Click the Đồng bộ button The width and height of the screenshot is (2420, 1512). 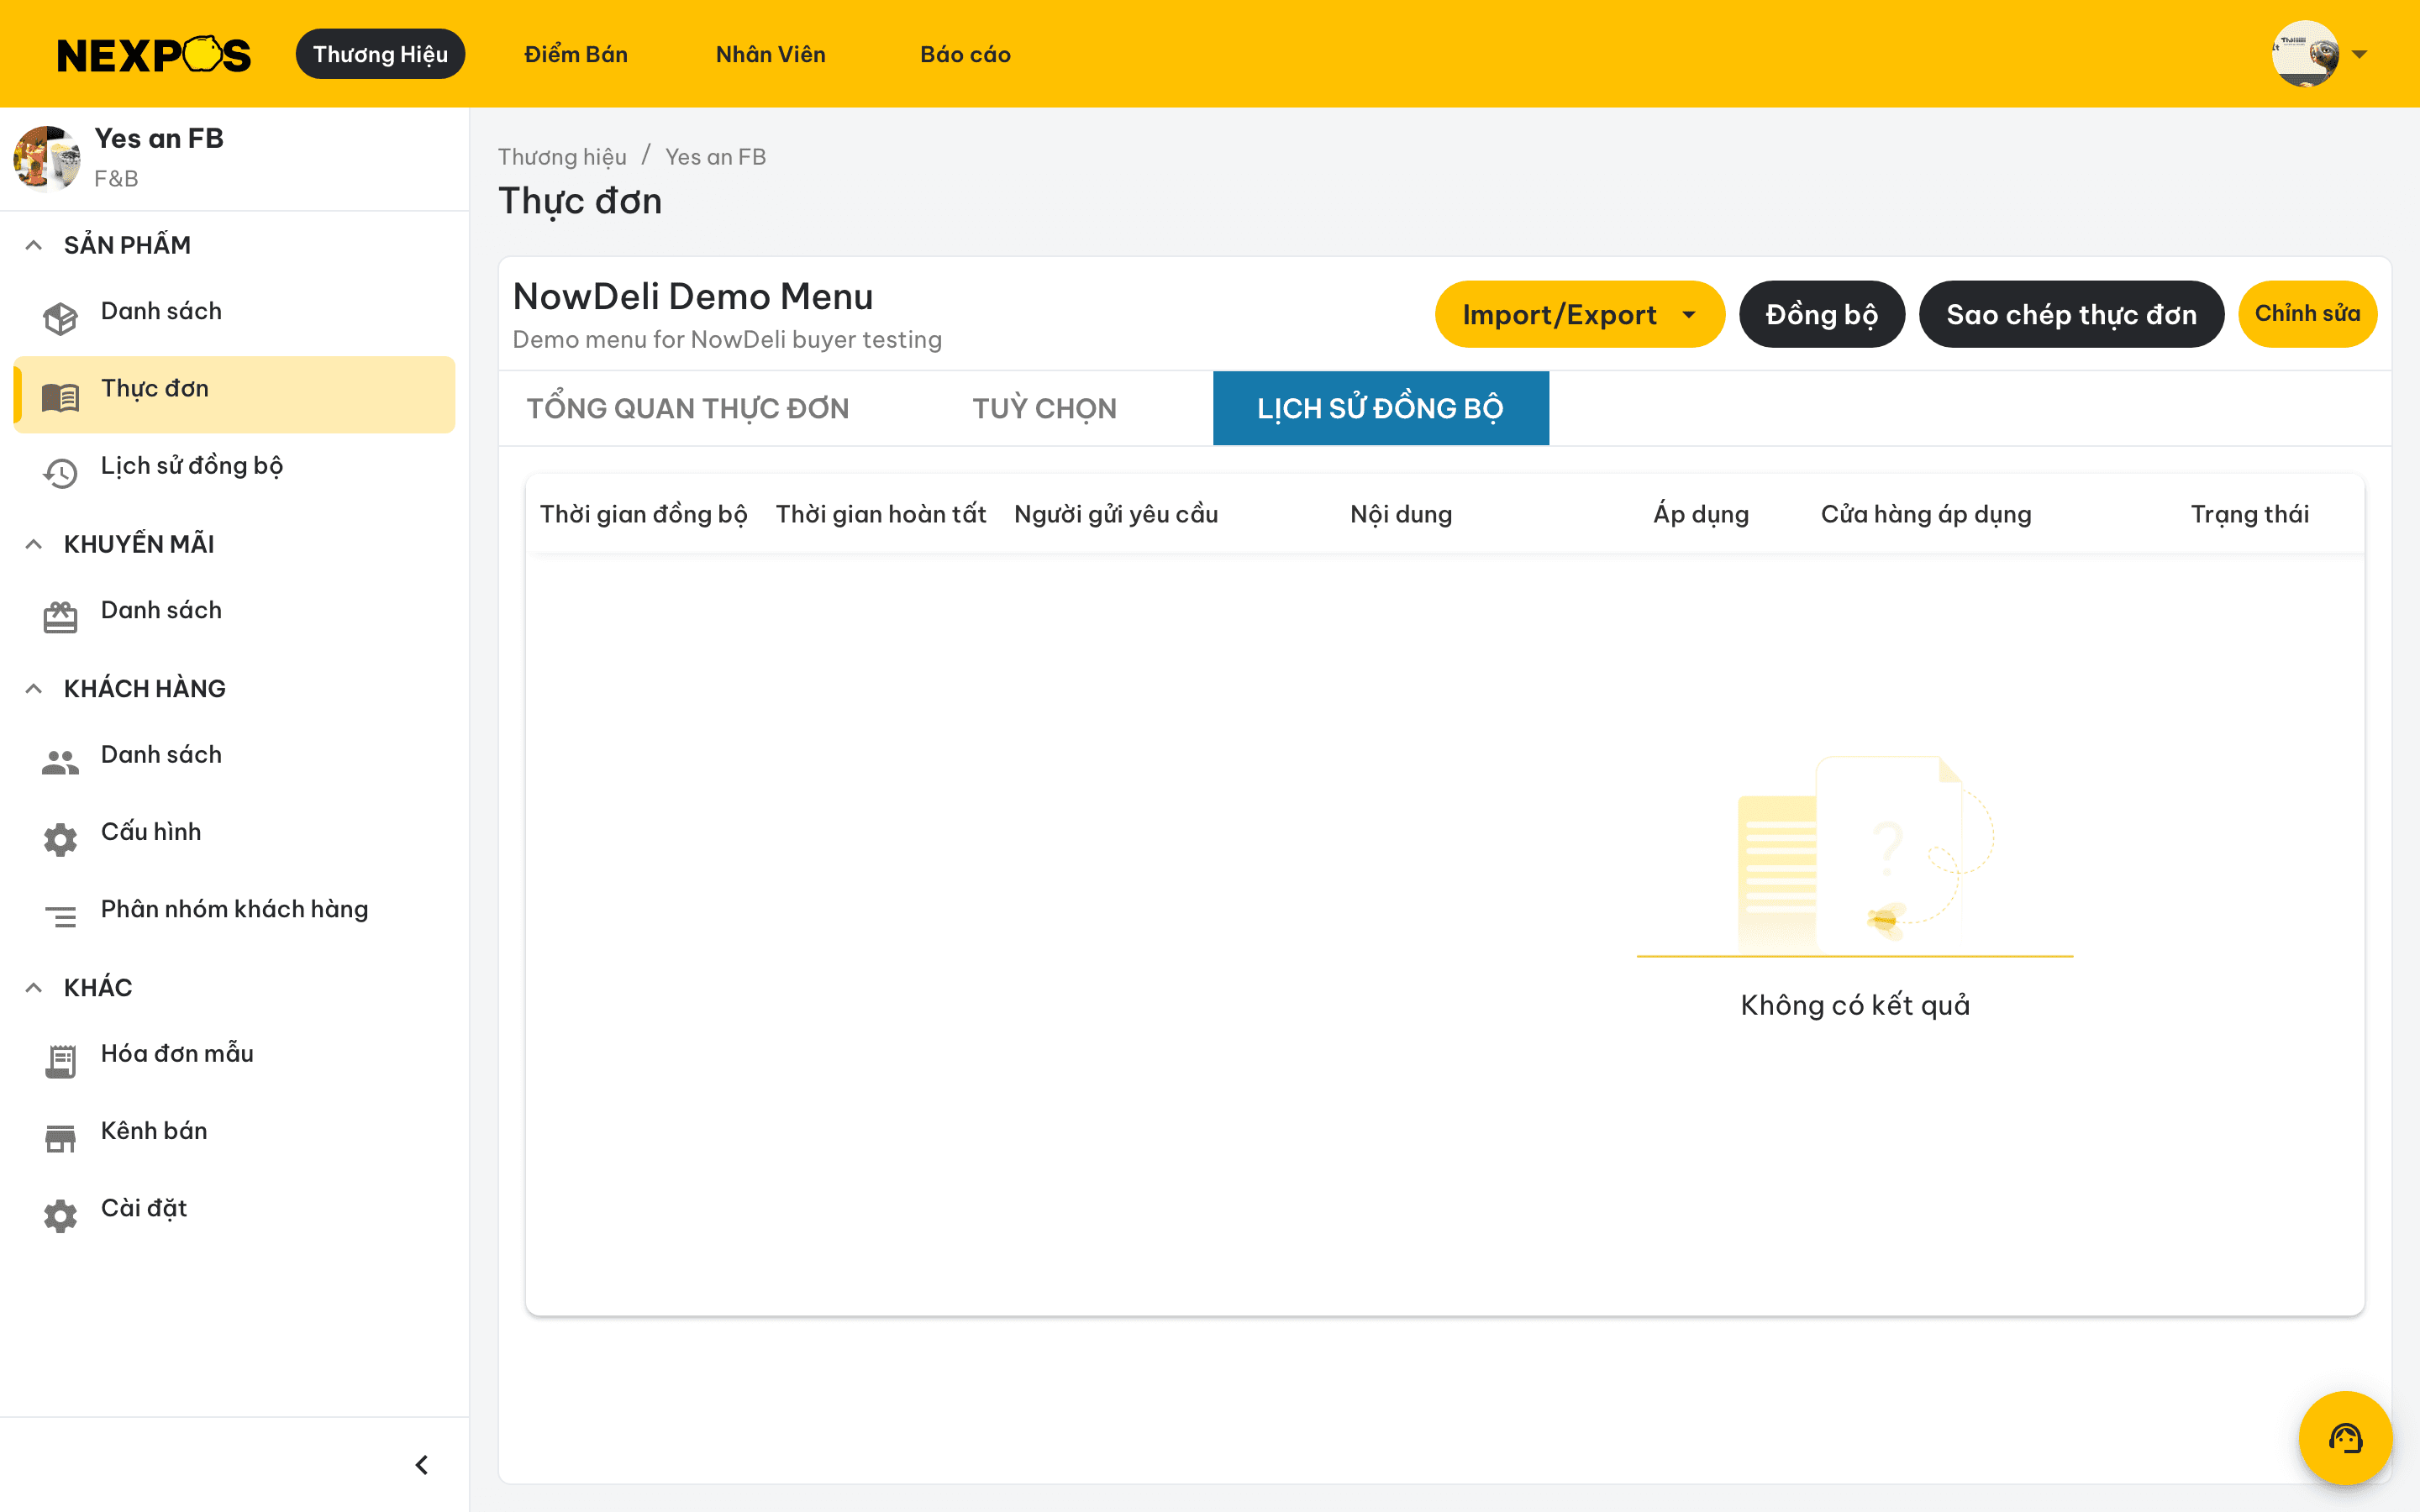pos(1822,314)
